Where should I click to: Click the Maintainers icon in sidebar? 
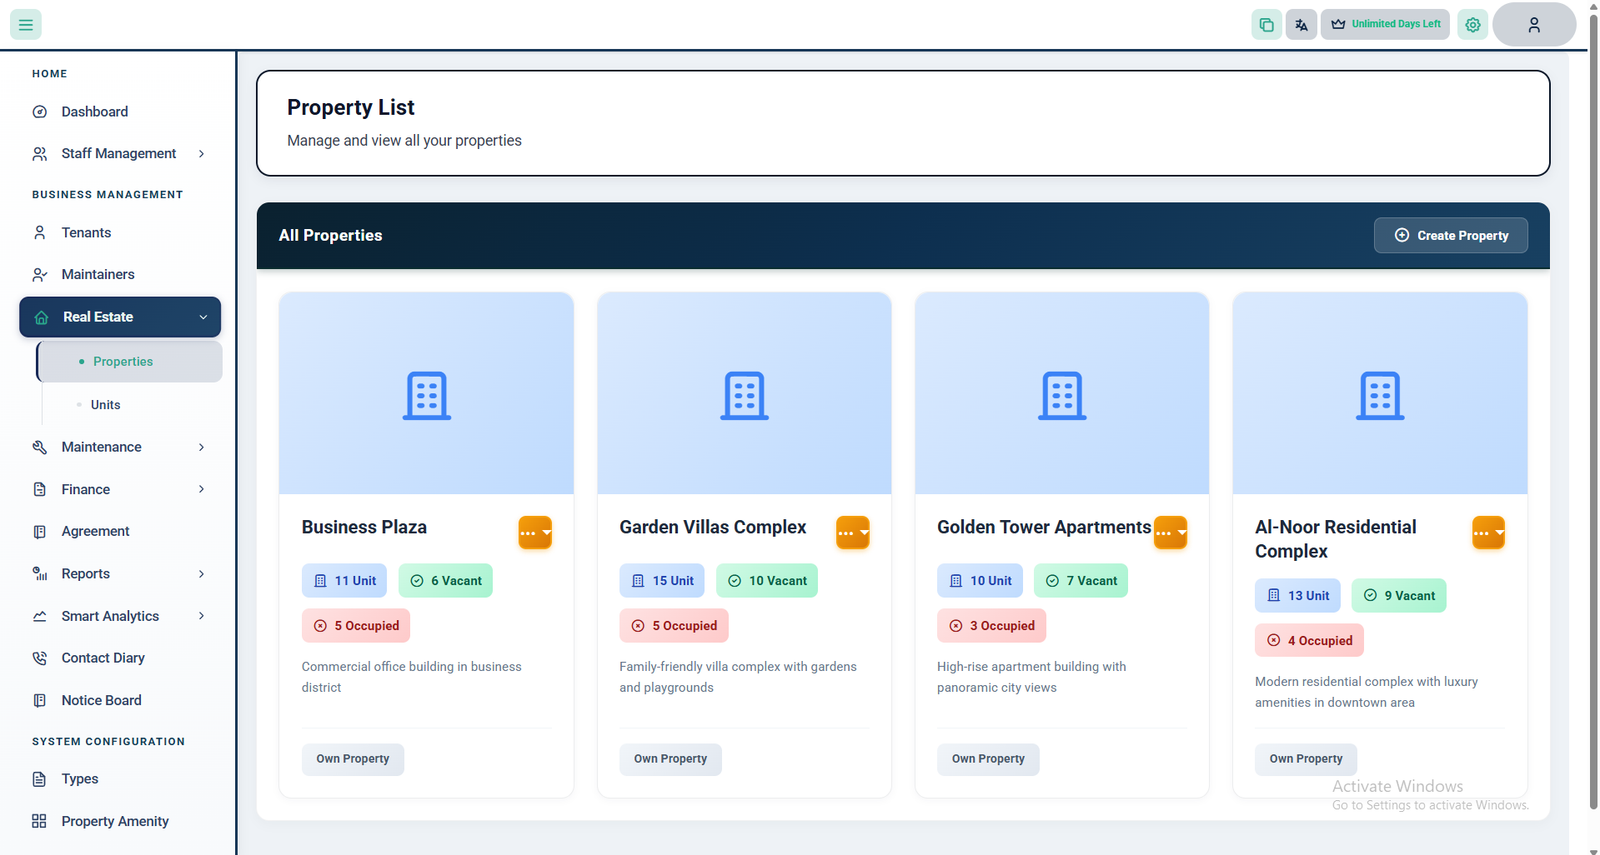coord(40,274)
